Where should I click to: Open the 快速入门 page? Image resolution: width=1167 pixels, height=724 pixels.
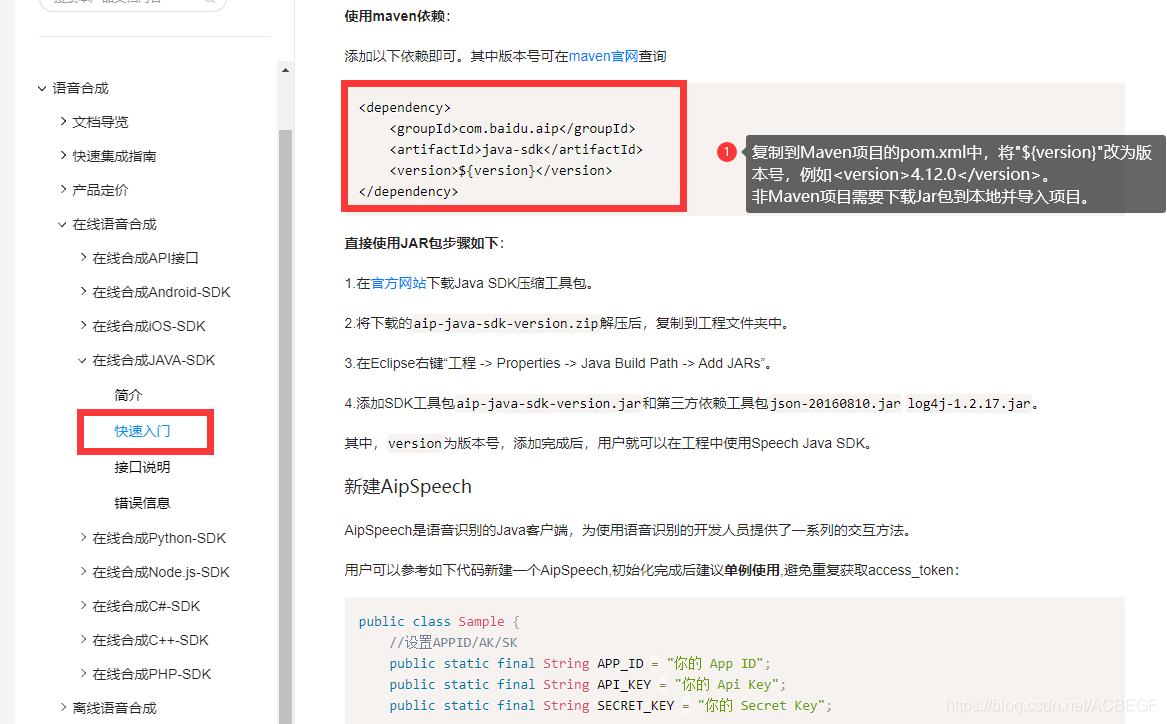(x=142, y=432)
